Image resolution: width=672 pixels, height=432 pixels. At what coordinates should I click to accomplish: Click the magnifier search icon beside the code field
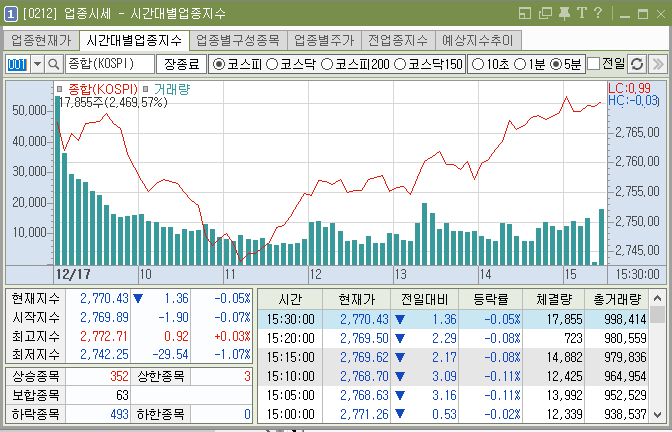click(54, 64)
